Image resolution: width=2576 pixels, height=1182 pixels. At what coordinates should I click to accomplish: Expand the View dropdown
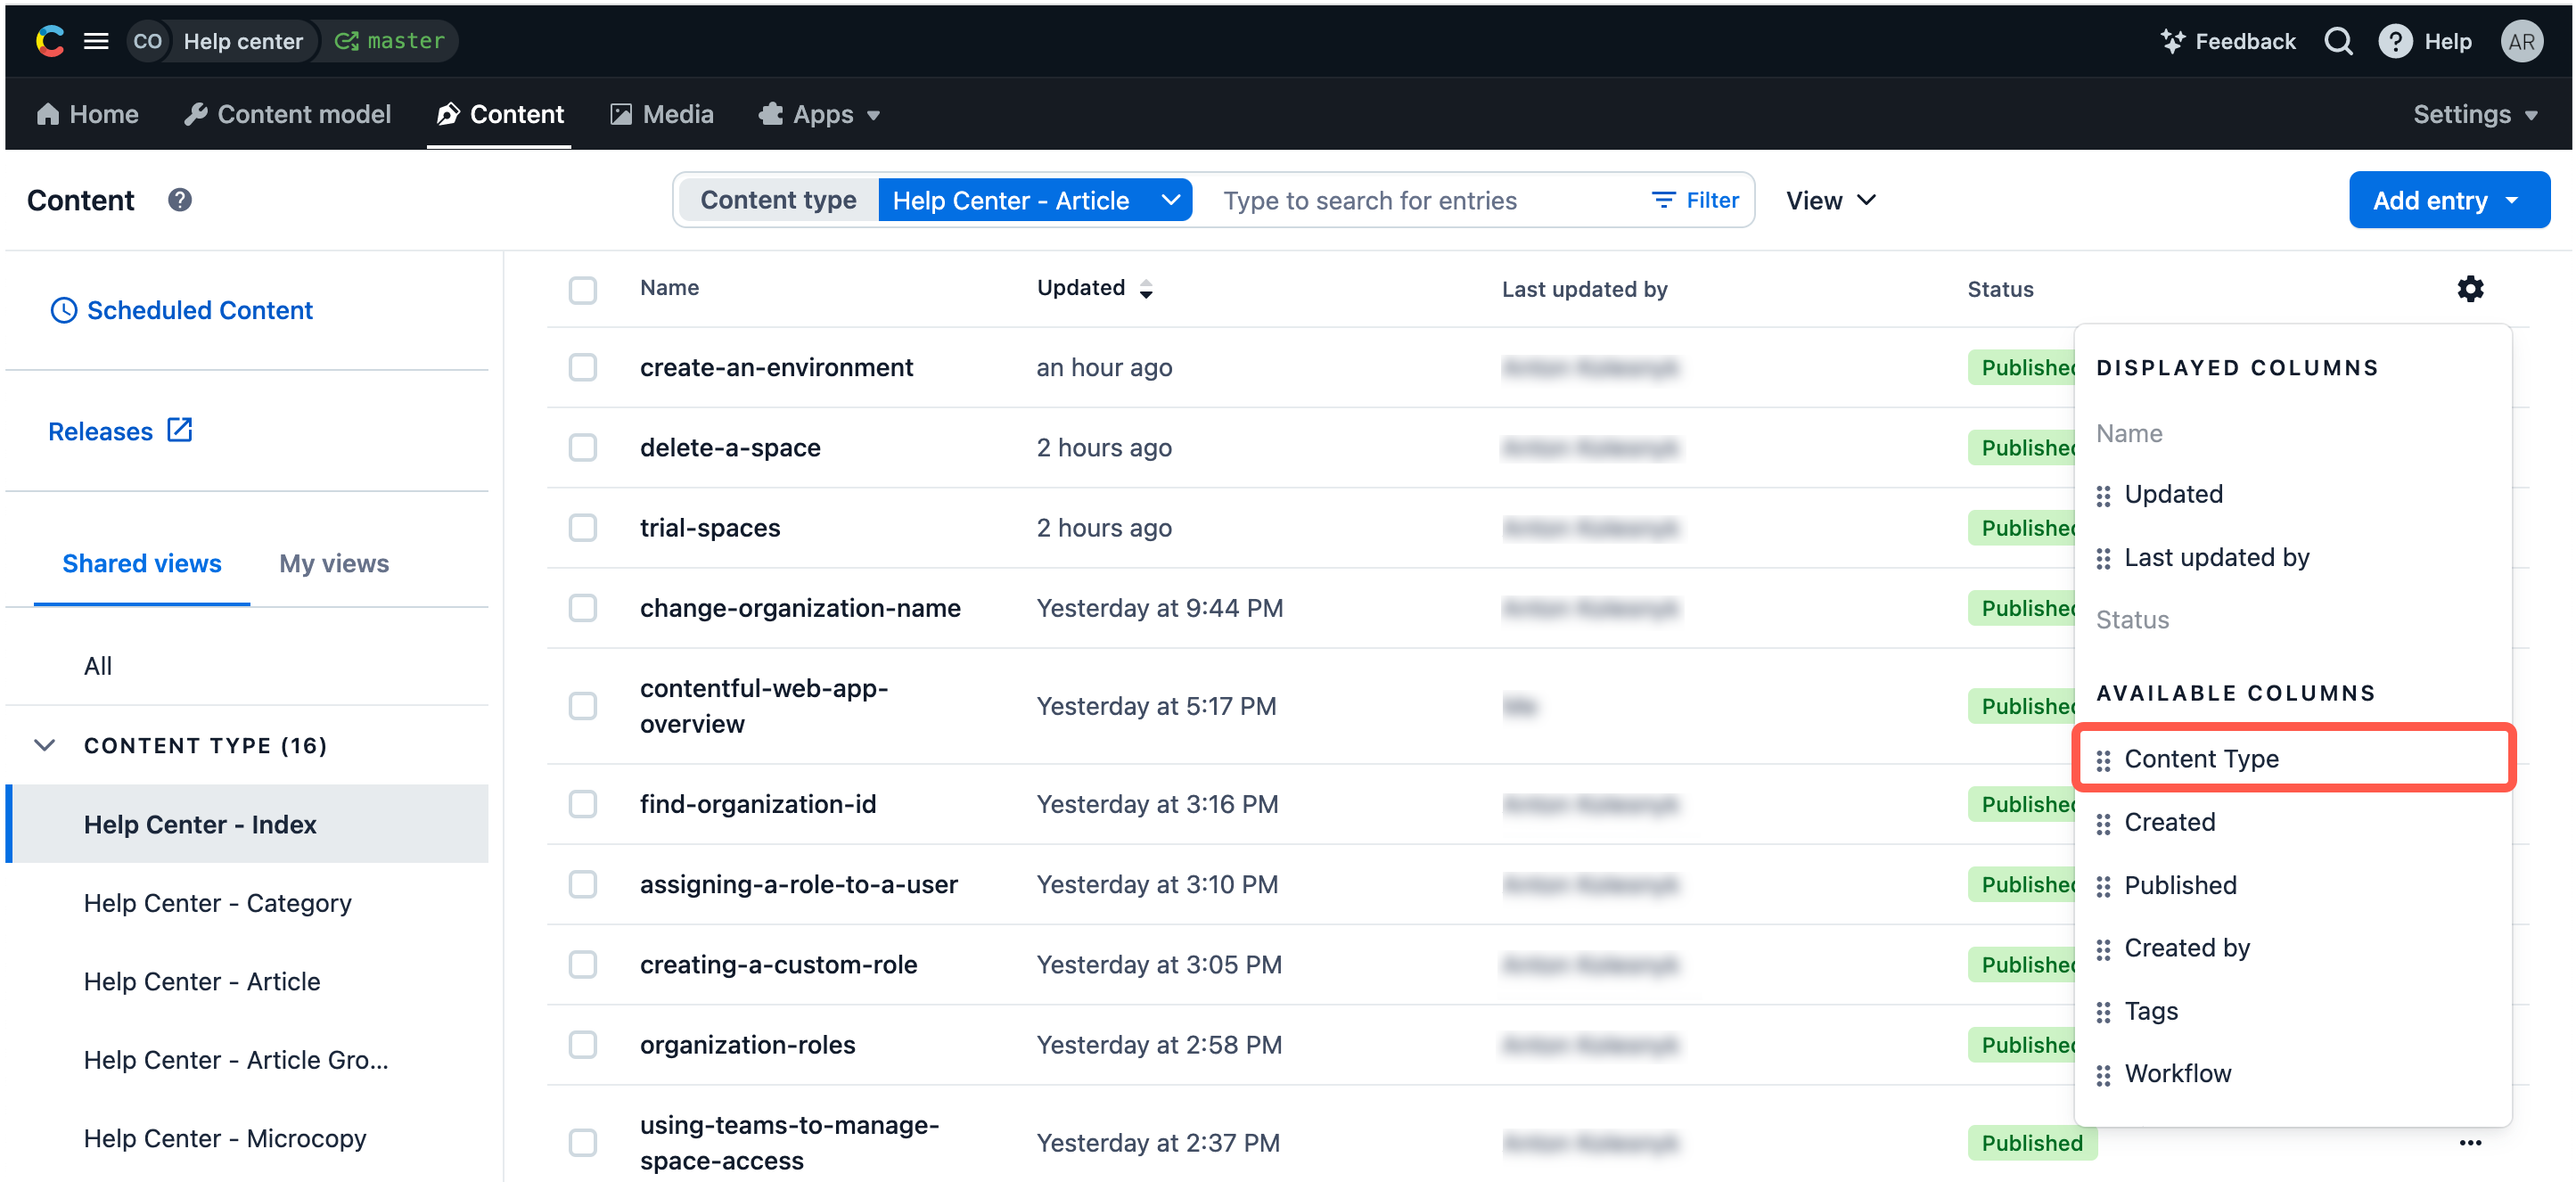pyautogui.click(x=1830, y=200)
